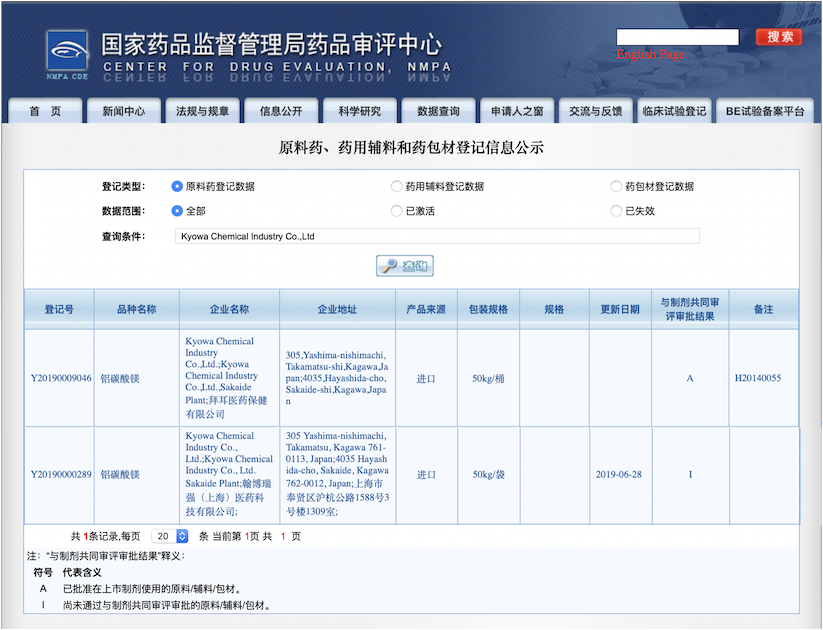The height and width of the screenshot is (630, 823).
Task: Click the 品种名称 column header
Action: (136, 309)
